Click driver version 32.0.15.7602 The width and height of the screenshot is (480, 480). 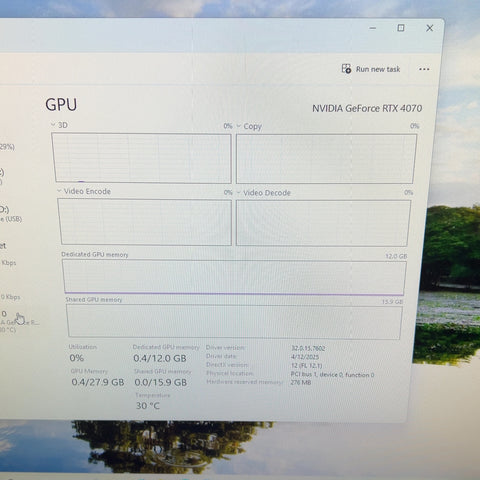(x=308, y=348)
